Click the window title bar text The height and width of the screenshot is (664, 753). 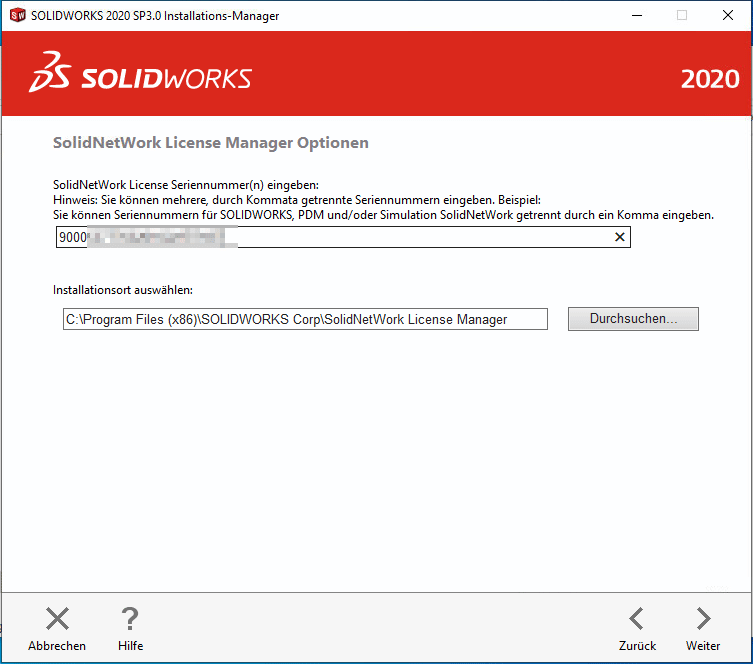(x=155, y=16)
